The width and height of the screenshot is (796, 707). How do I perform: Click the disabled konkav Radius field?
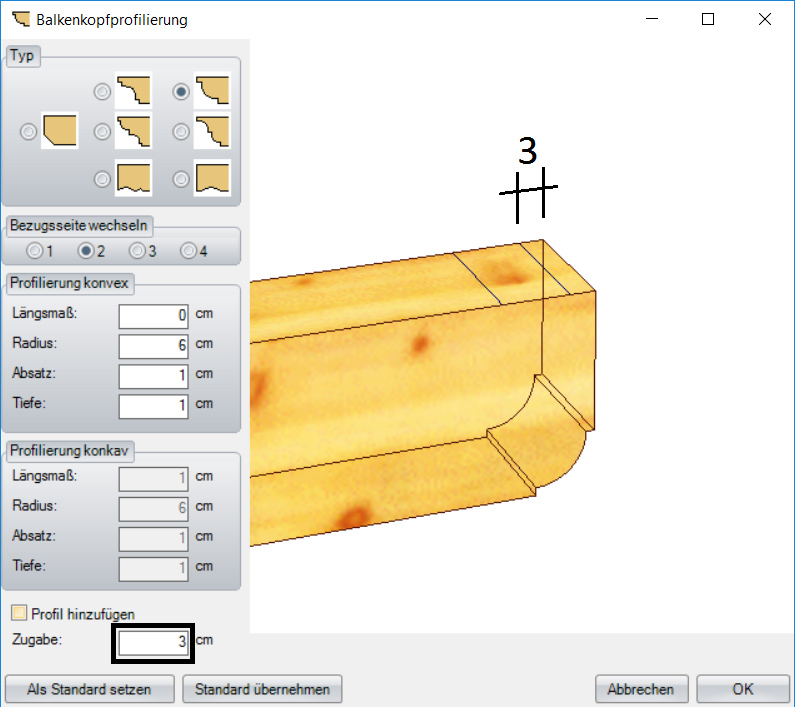click(153, 509)
